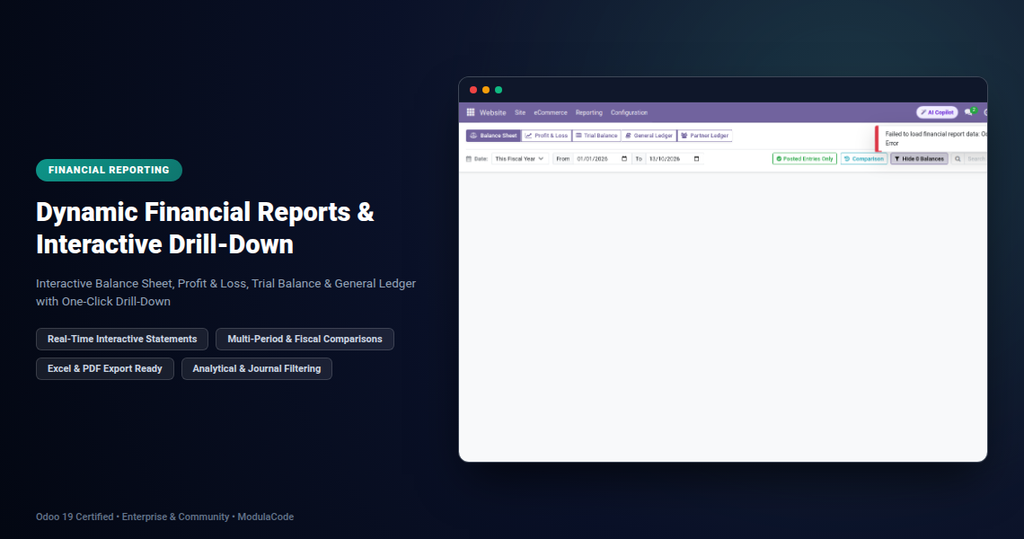This screenshot has width=1024, height=539.
Task: Open This Fiscal Year dropdown
Action: (x=519, y=159)
